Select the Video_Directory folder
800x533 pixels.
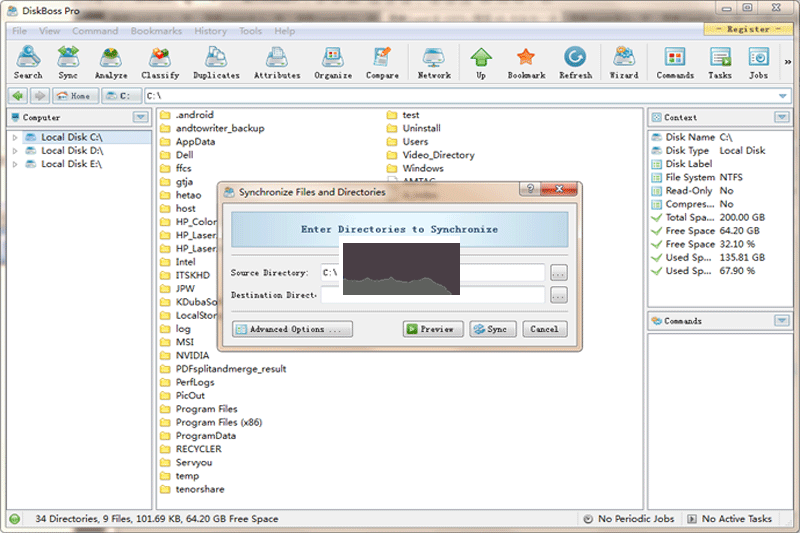431,155
